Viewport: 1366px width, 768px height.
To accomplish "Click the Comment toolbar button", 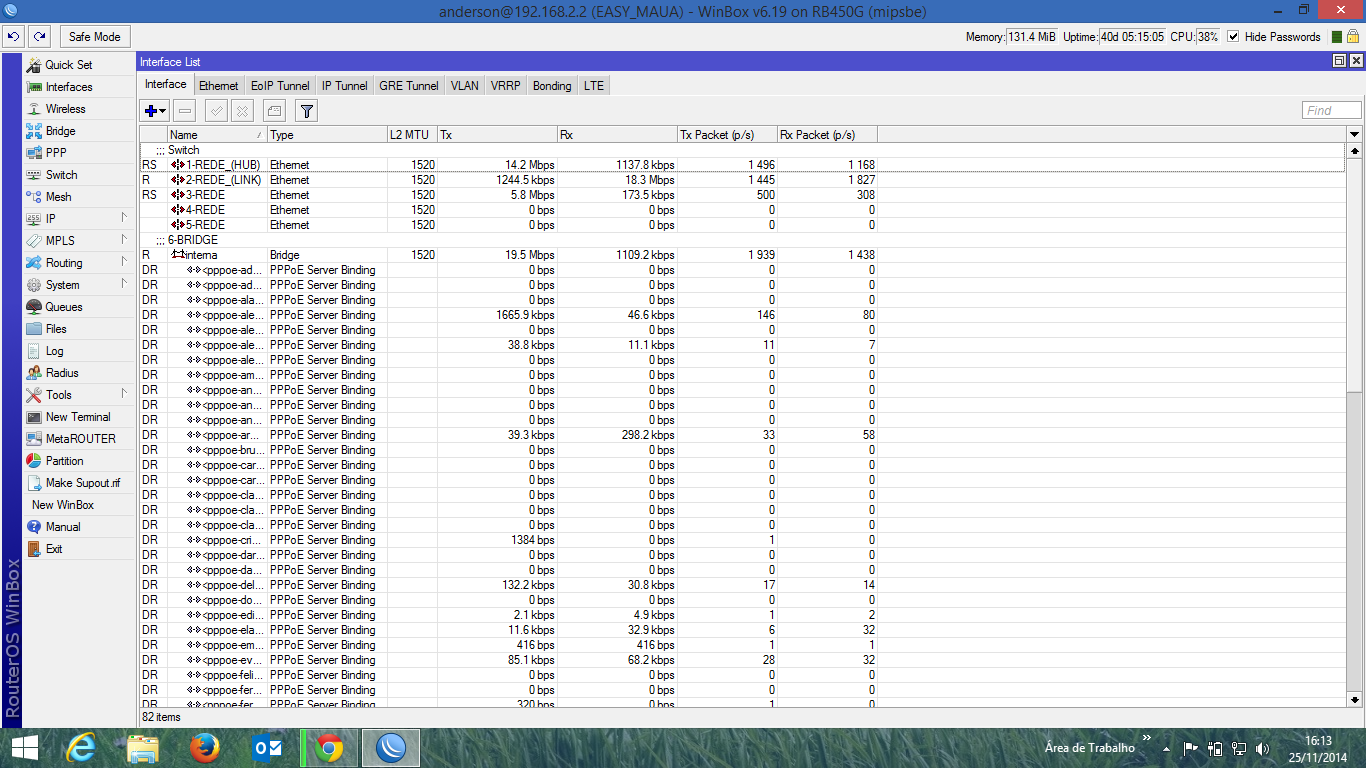I will pos(274,111).
